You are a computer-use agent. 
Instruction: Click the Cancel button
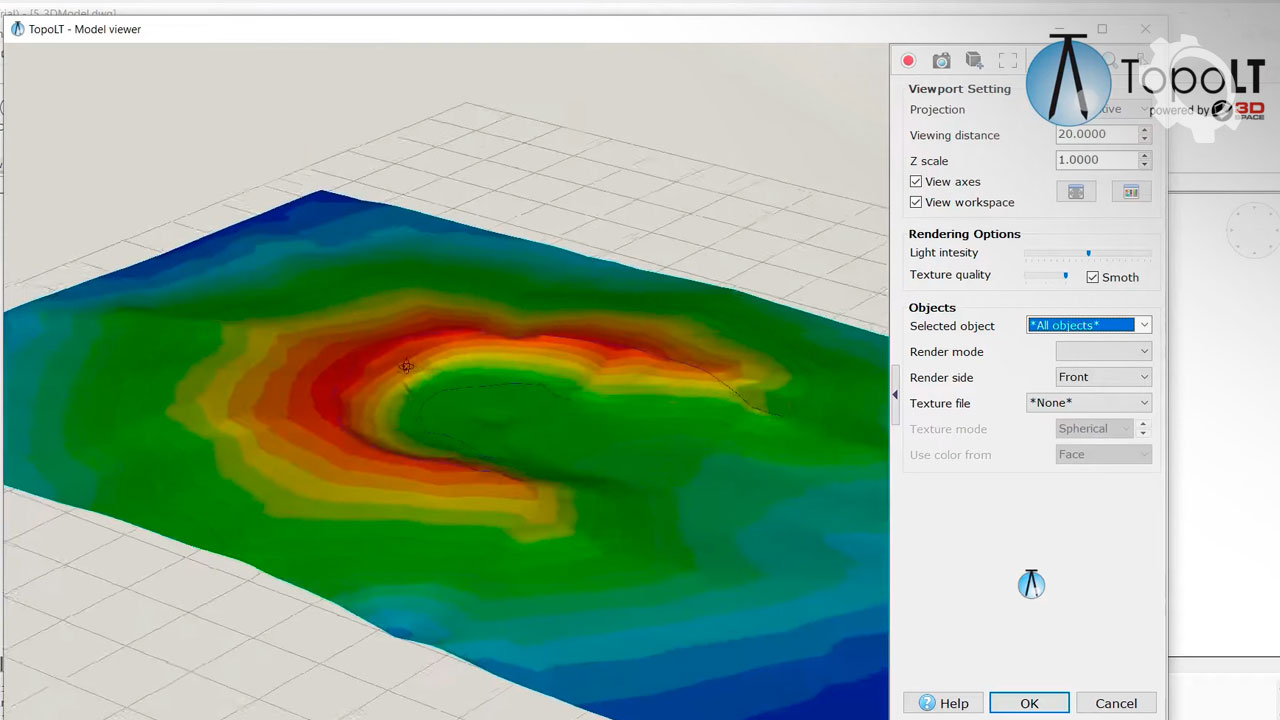[x=1116, y=703]
